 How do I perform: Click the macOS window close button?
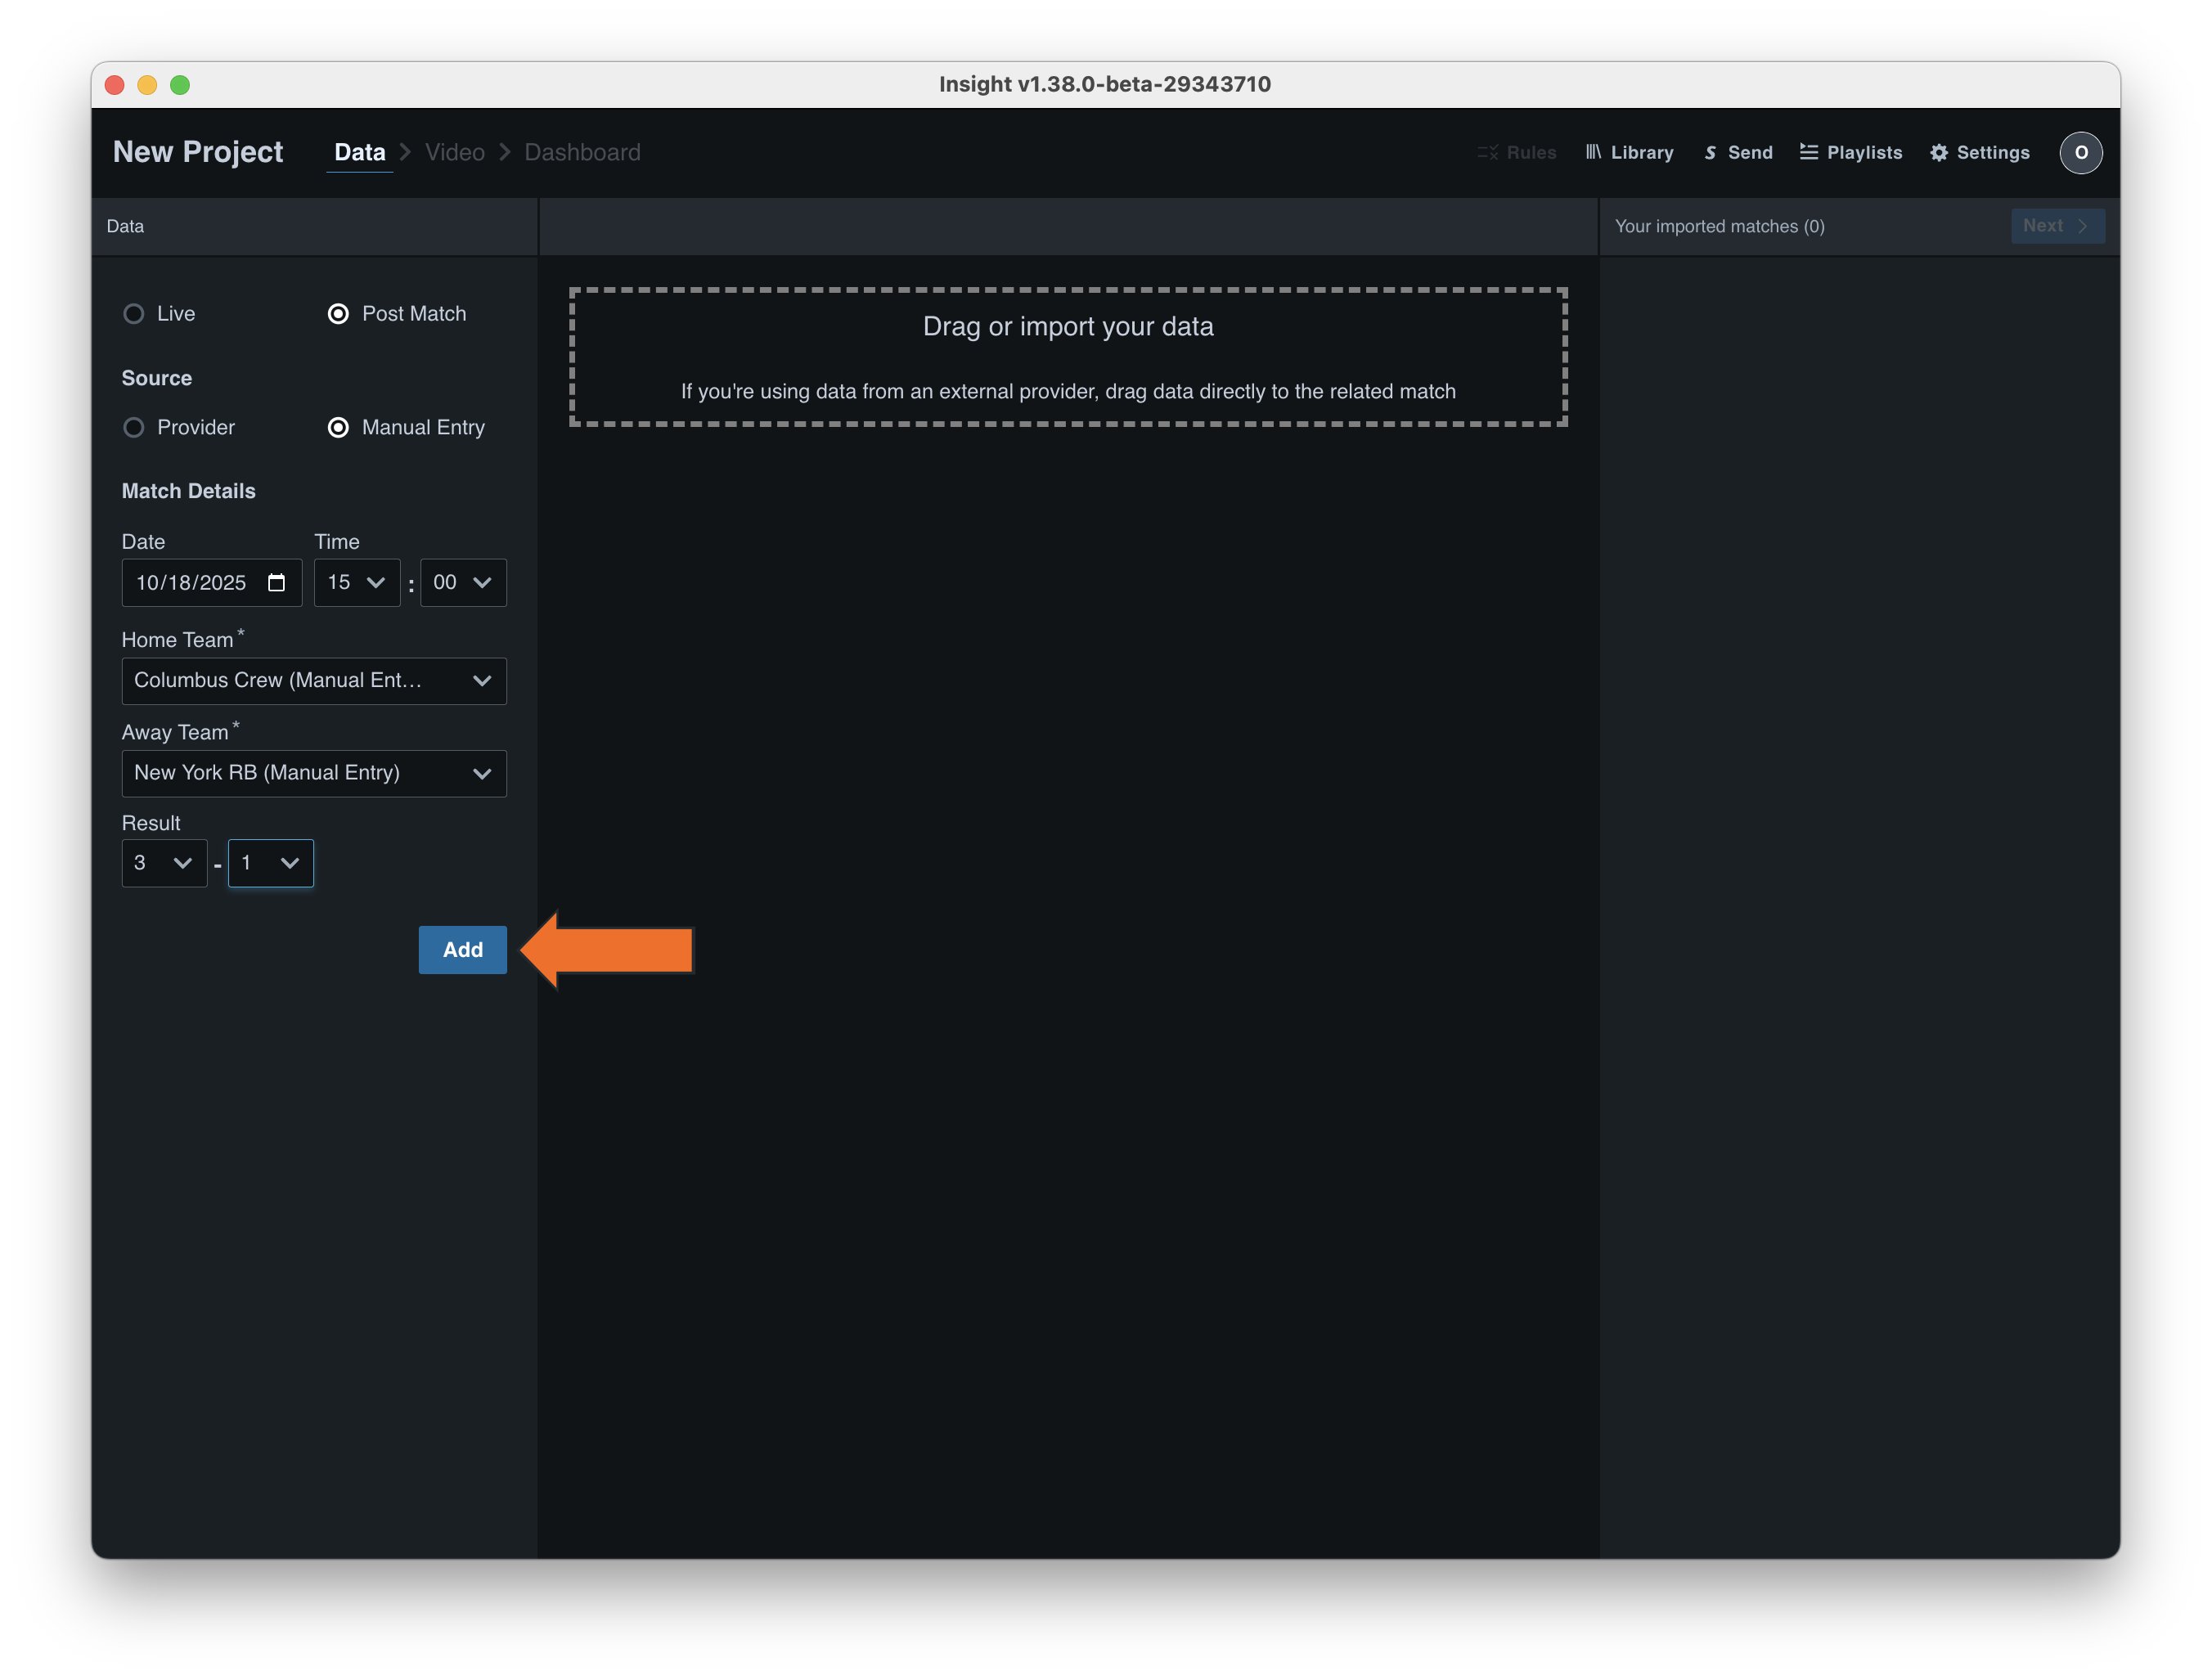click(114, 85)
